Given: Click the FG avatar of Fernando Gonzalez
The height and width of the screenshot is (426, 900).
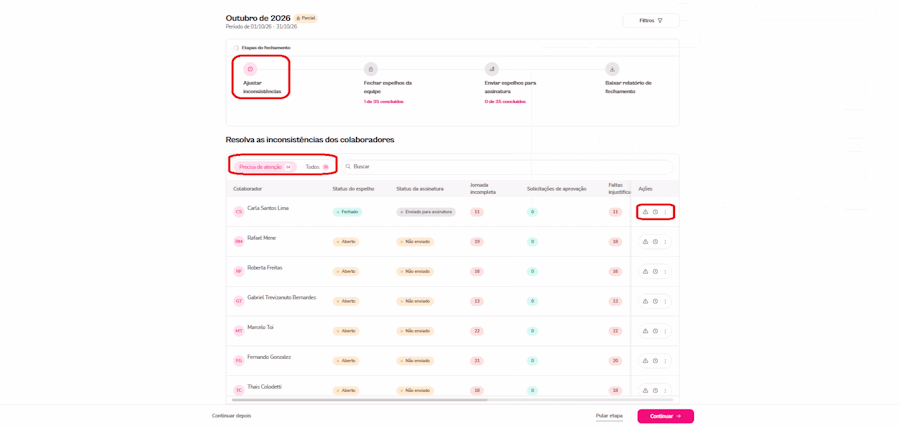Looking at the screenshot, I should point(239,361).
